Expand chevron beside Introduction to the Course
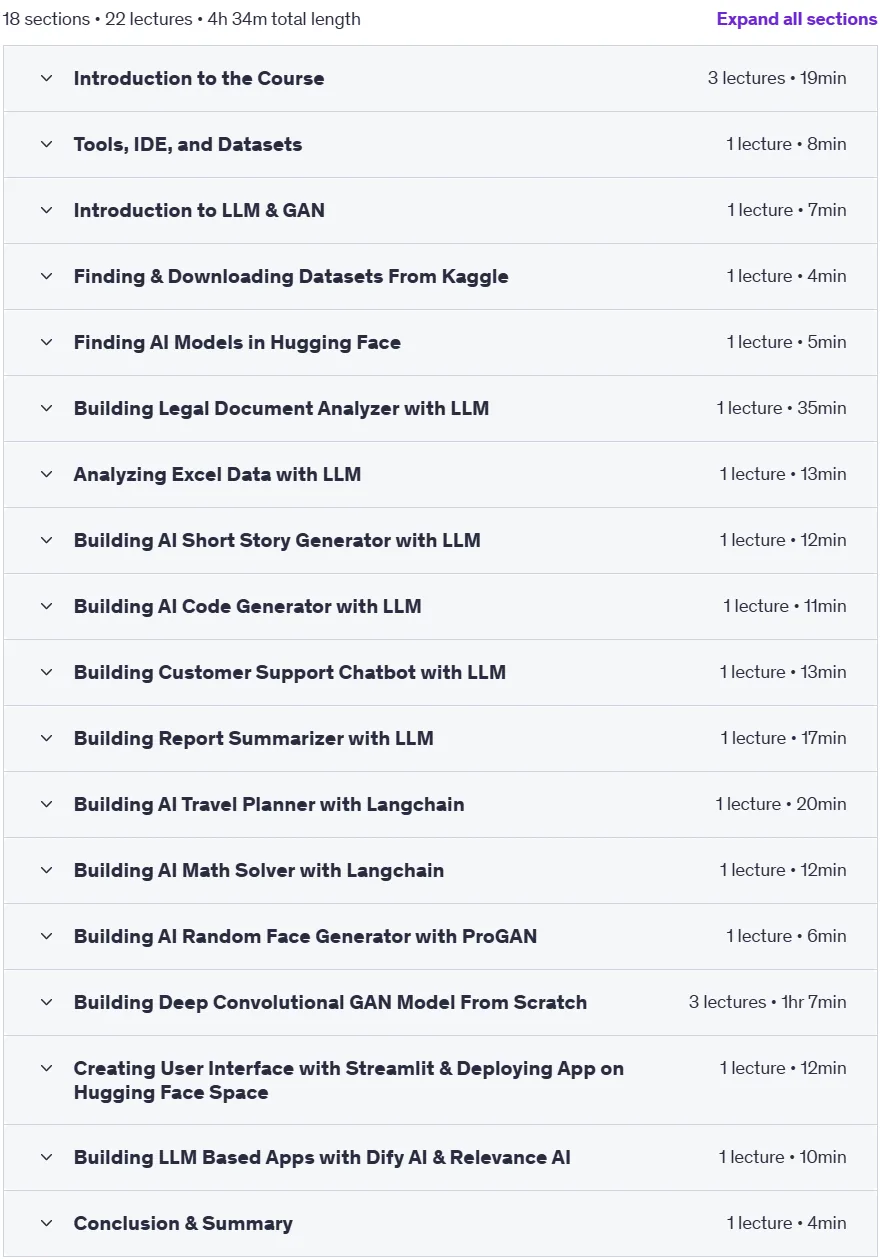Image resolution: width=880 pixels, height=1259 pixels. (x=46, y=78)
